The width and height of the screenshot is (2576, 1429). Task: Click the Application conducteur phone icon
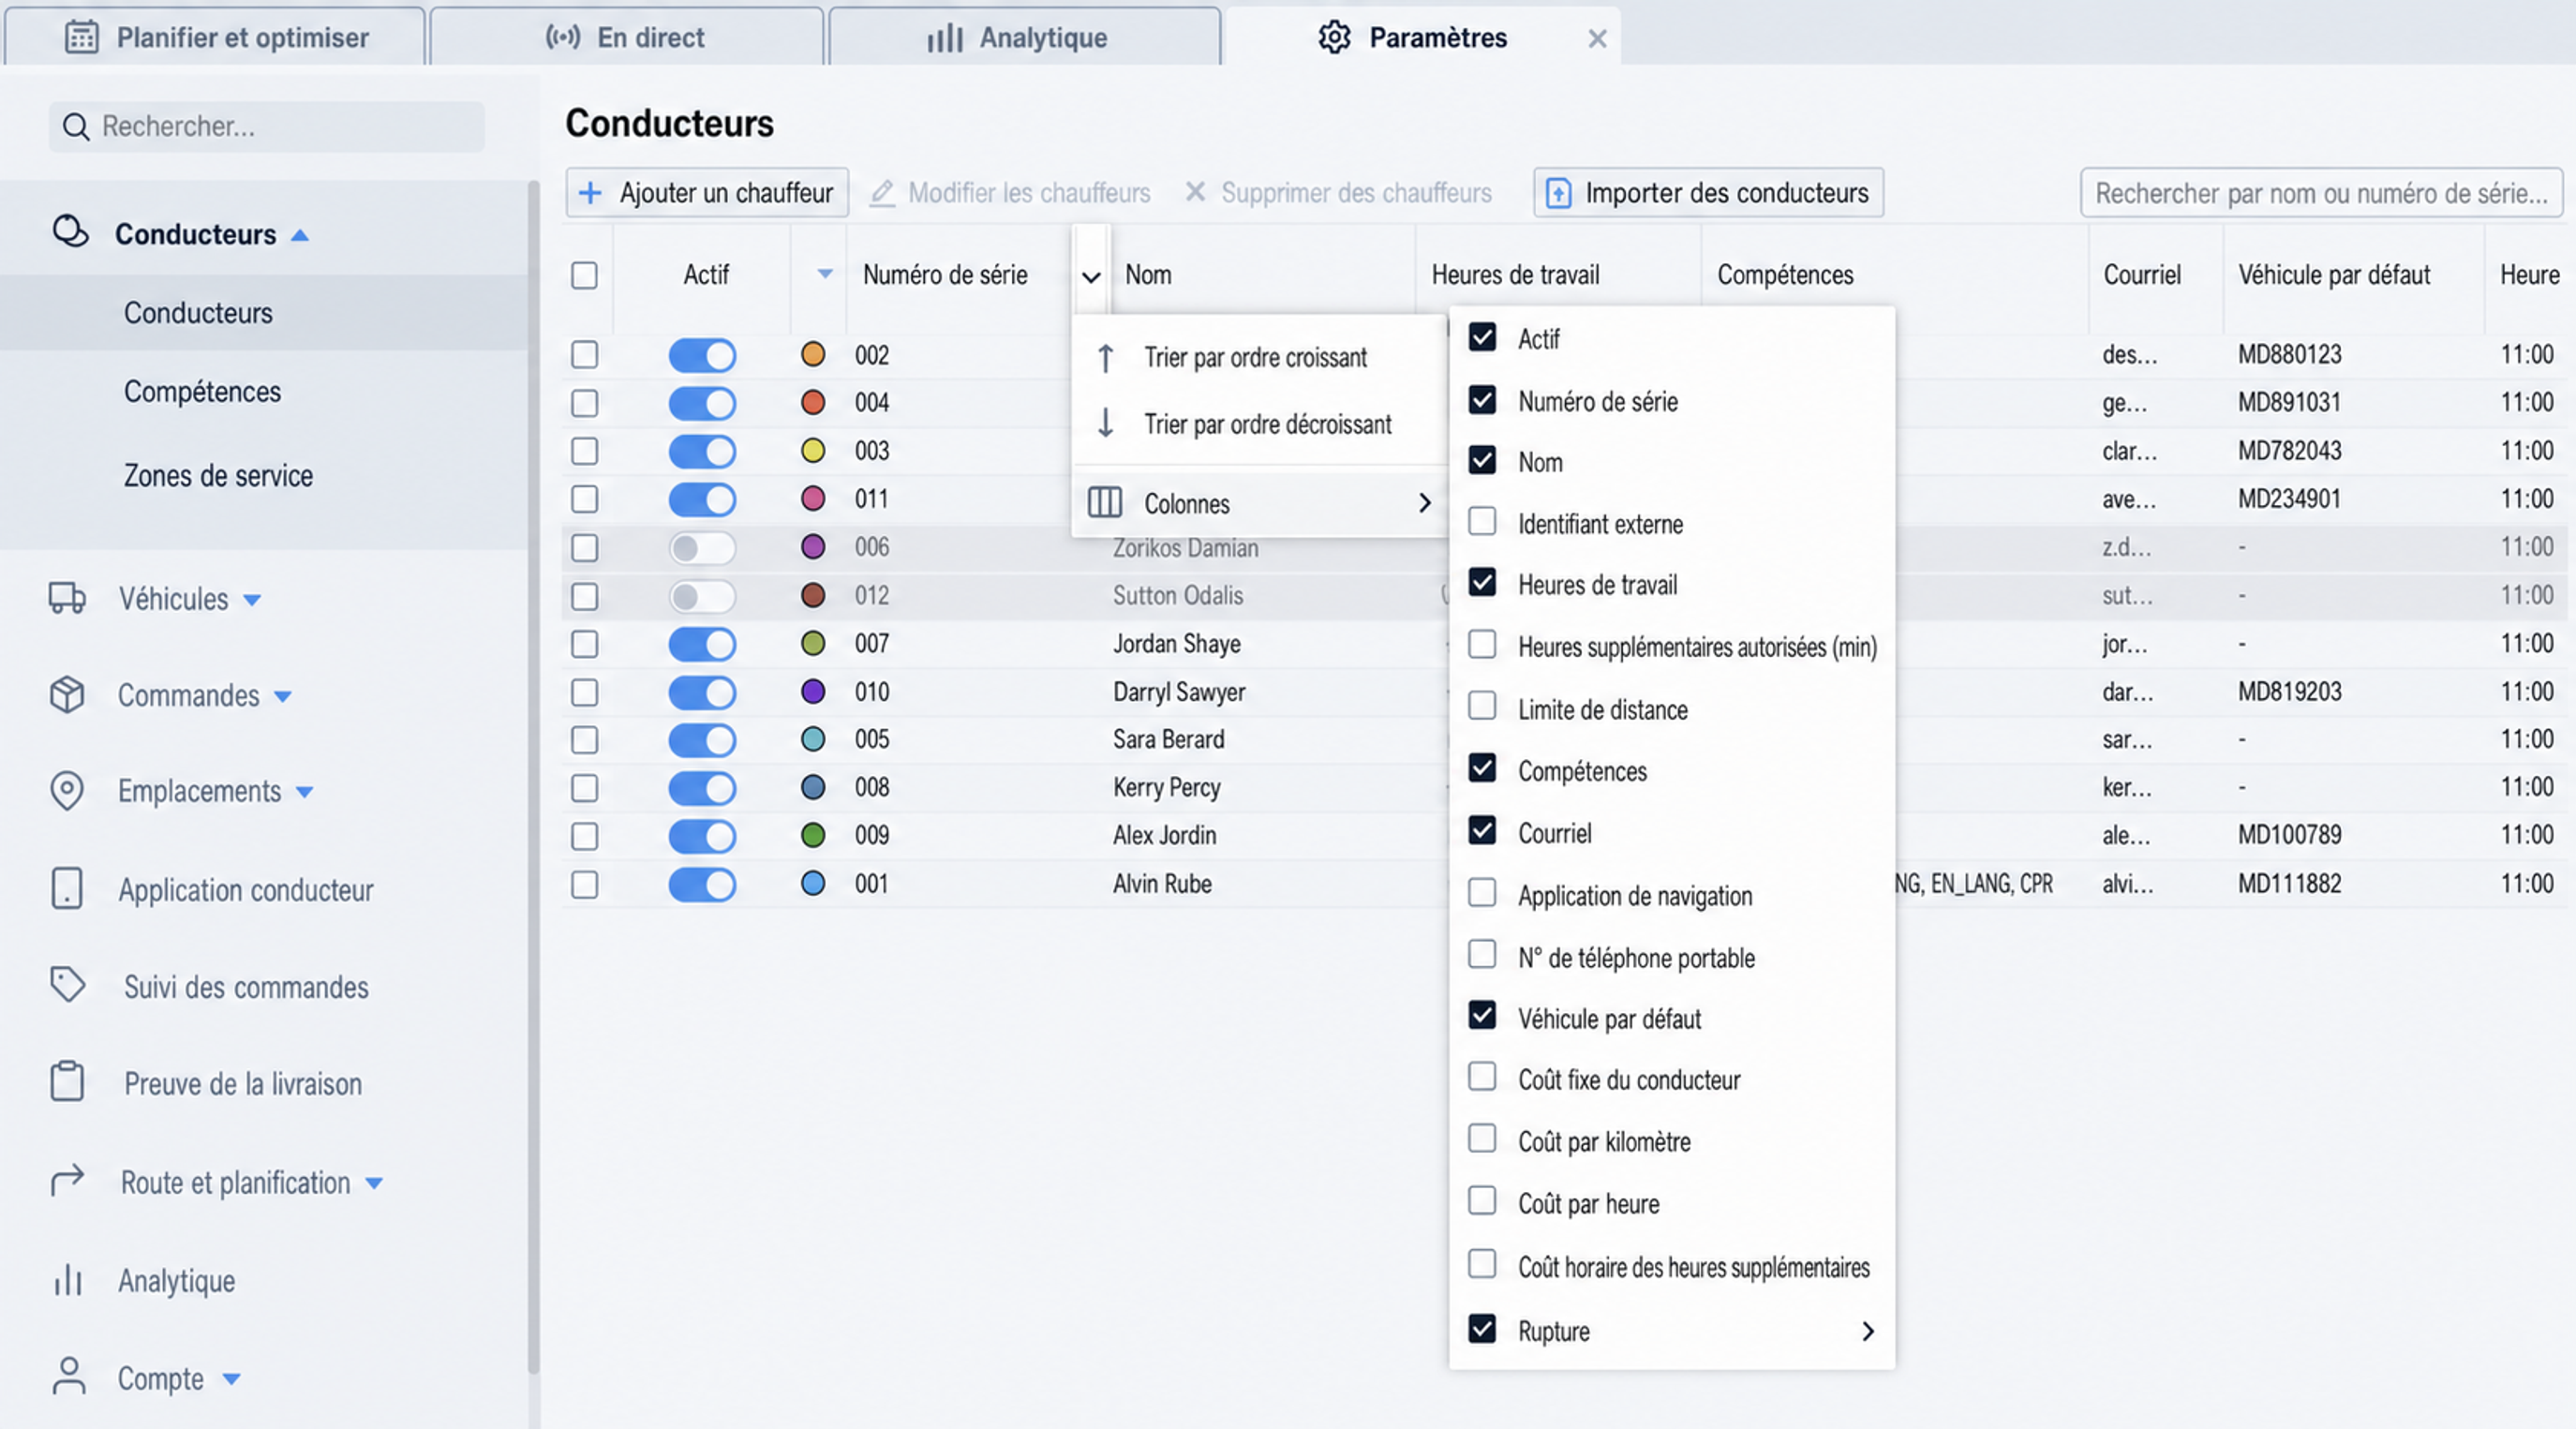click(x=67, y=888)
